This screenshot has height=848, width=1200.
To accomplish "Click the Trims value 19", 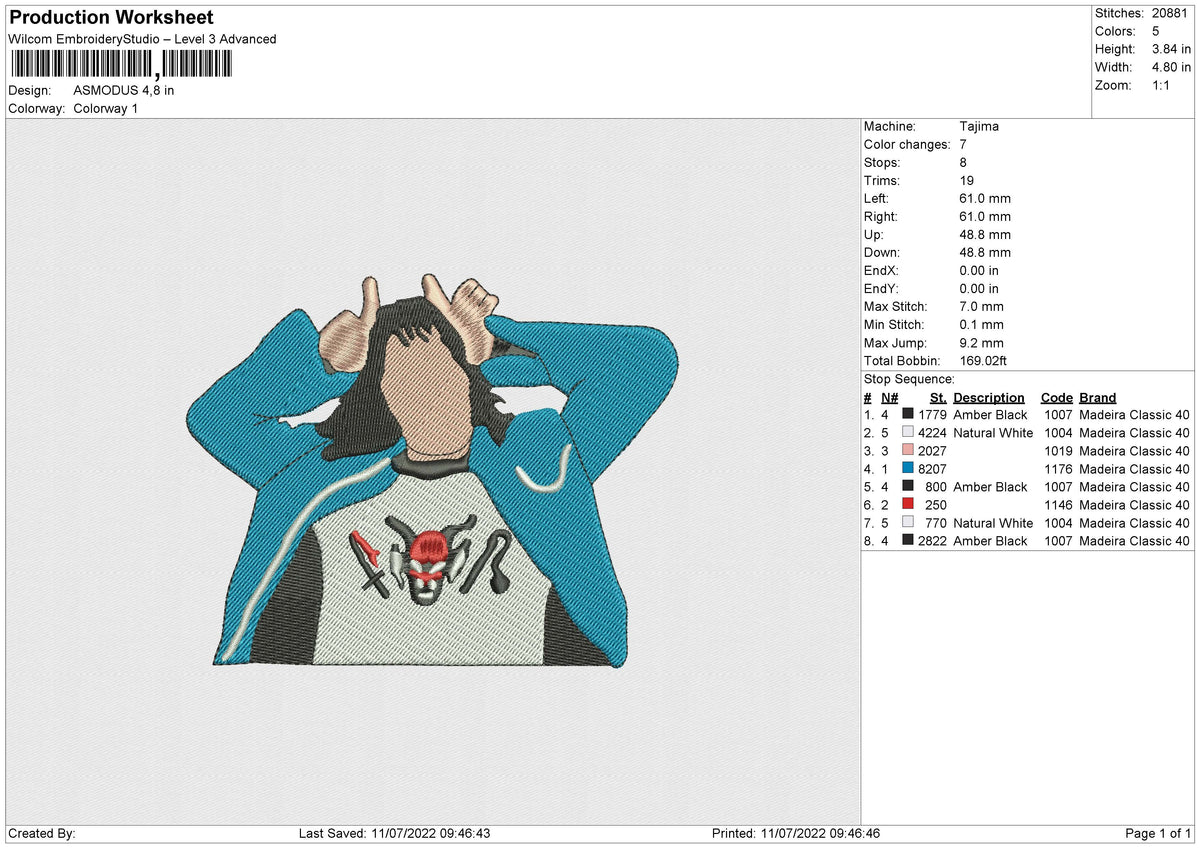I will click(966, 181).
